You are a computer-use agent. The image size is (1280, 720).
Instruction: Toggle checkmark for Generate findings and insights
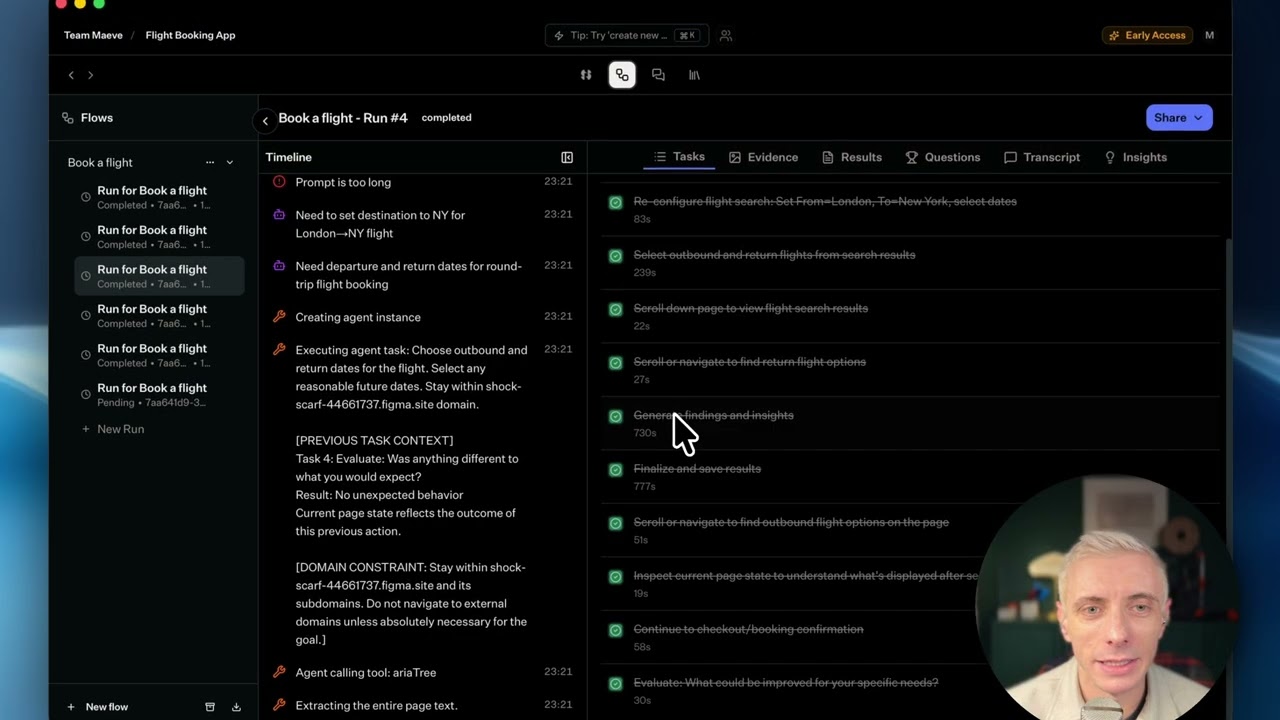pos(615,416)
